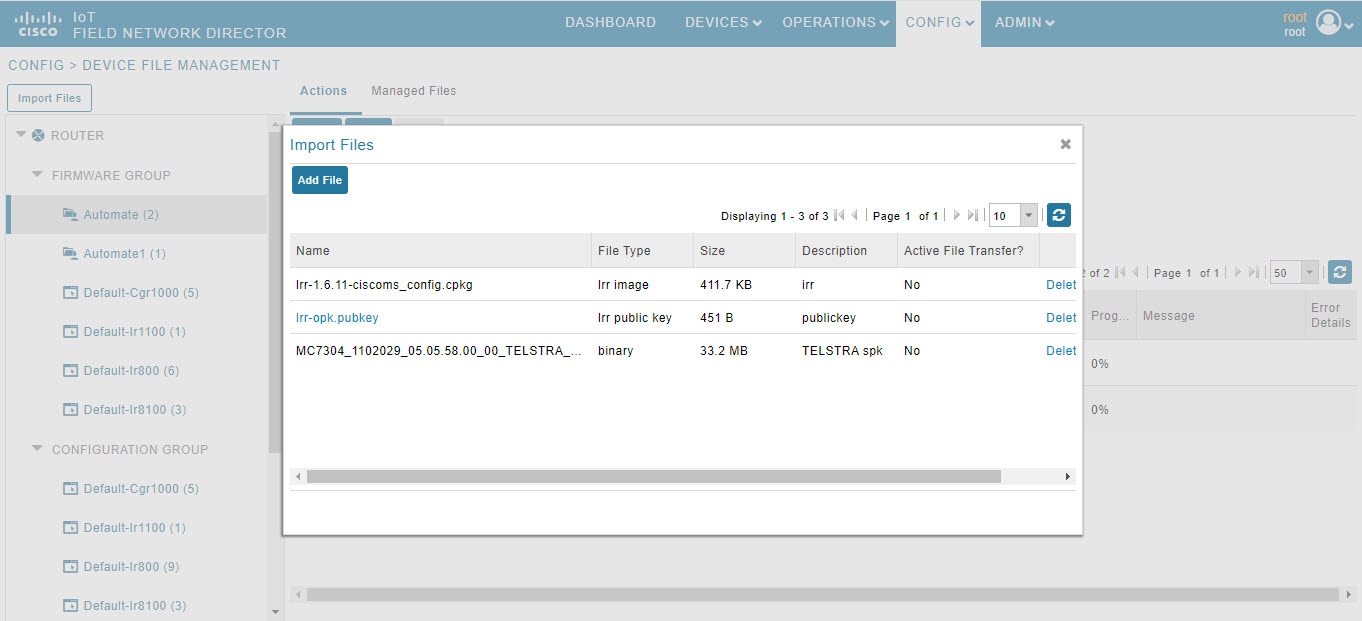Click the Cisco logo
Viewport: 1362px width, 621px height.
[38, 23]
